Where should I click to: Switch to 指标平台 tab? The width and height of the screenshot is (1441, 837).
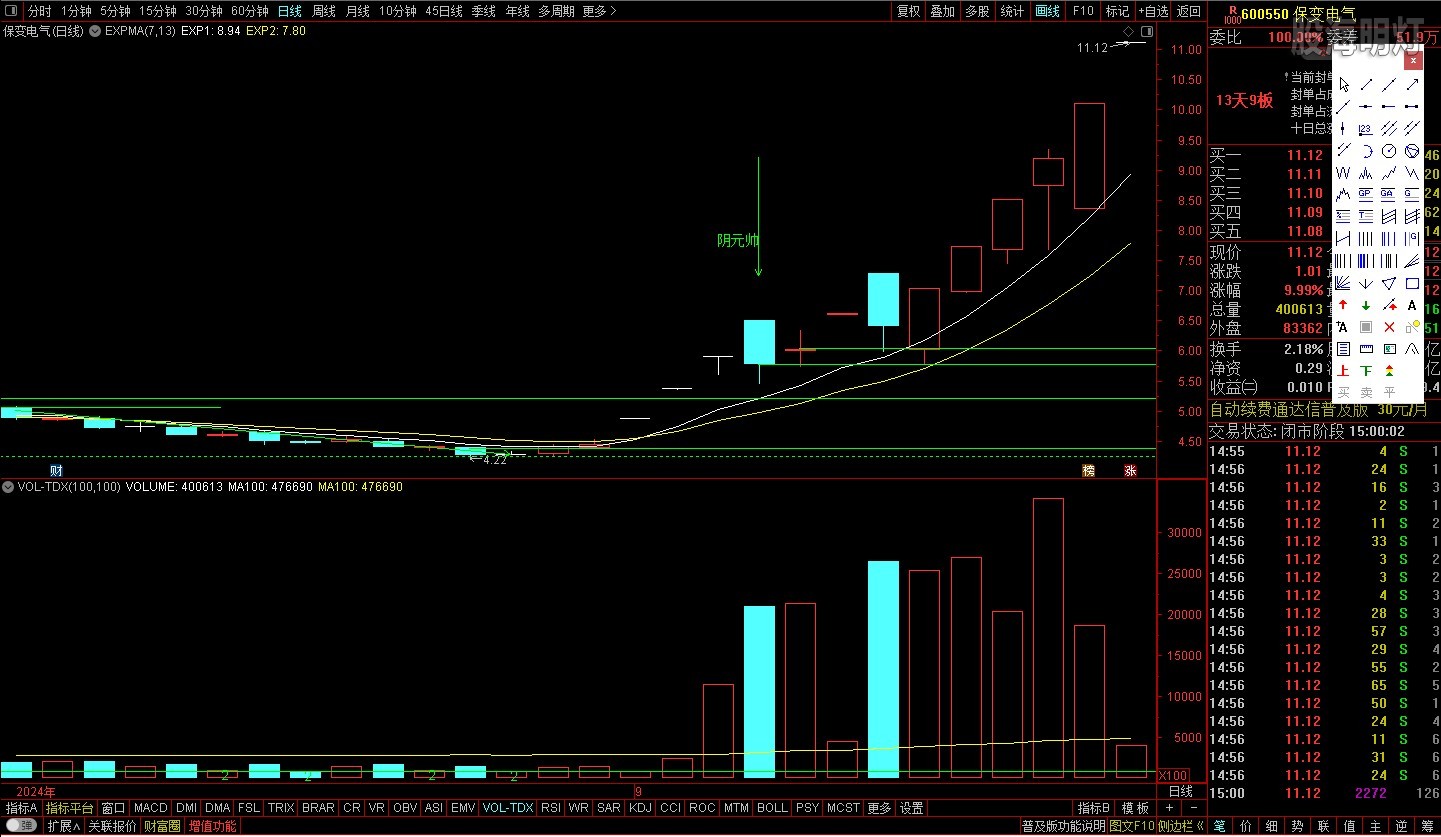click(x=69, y=808)
